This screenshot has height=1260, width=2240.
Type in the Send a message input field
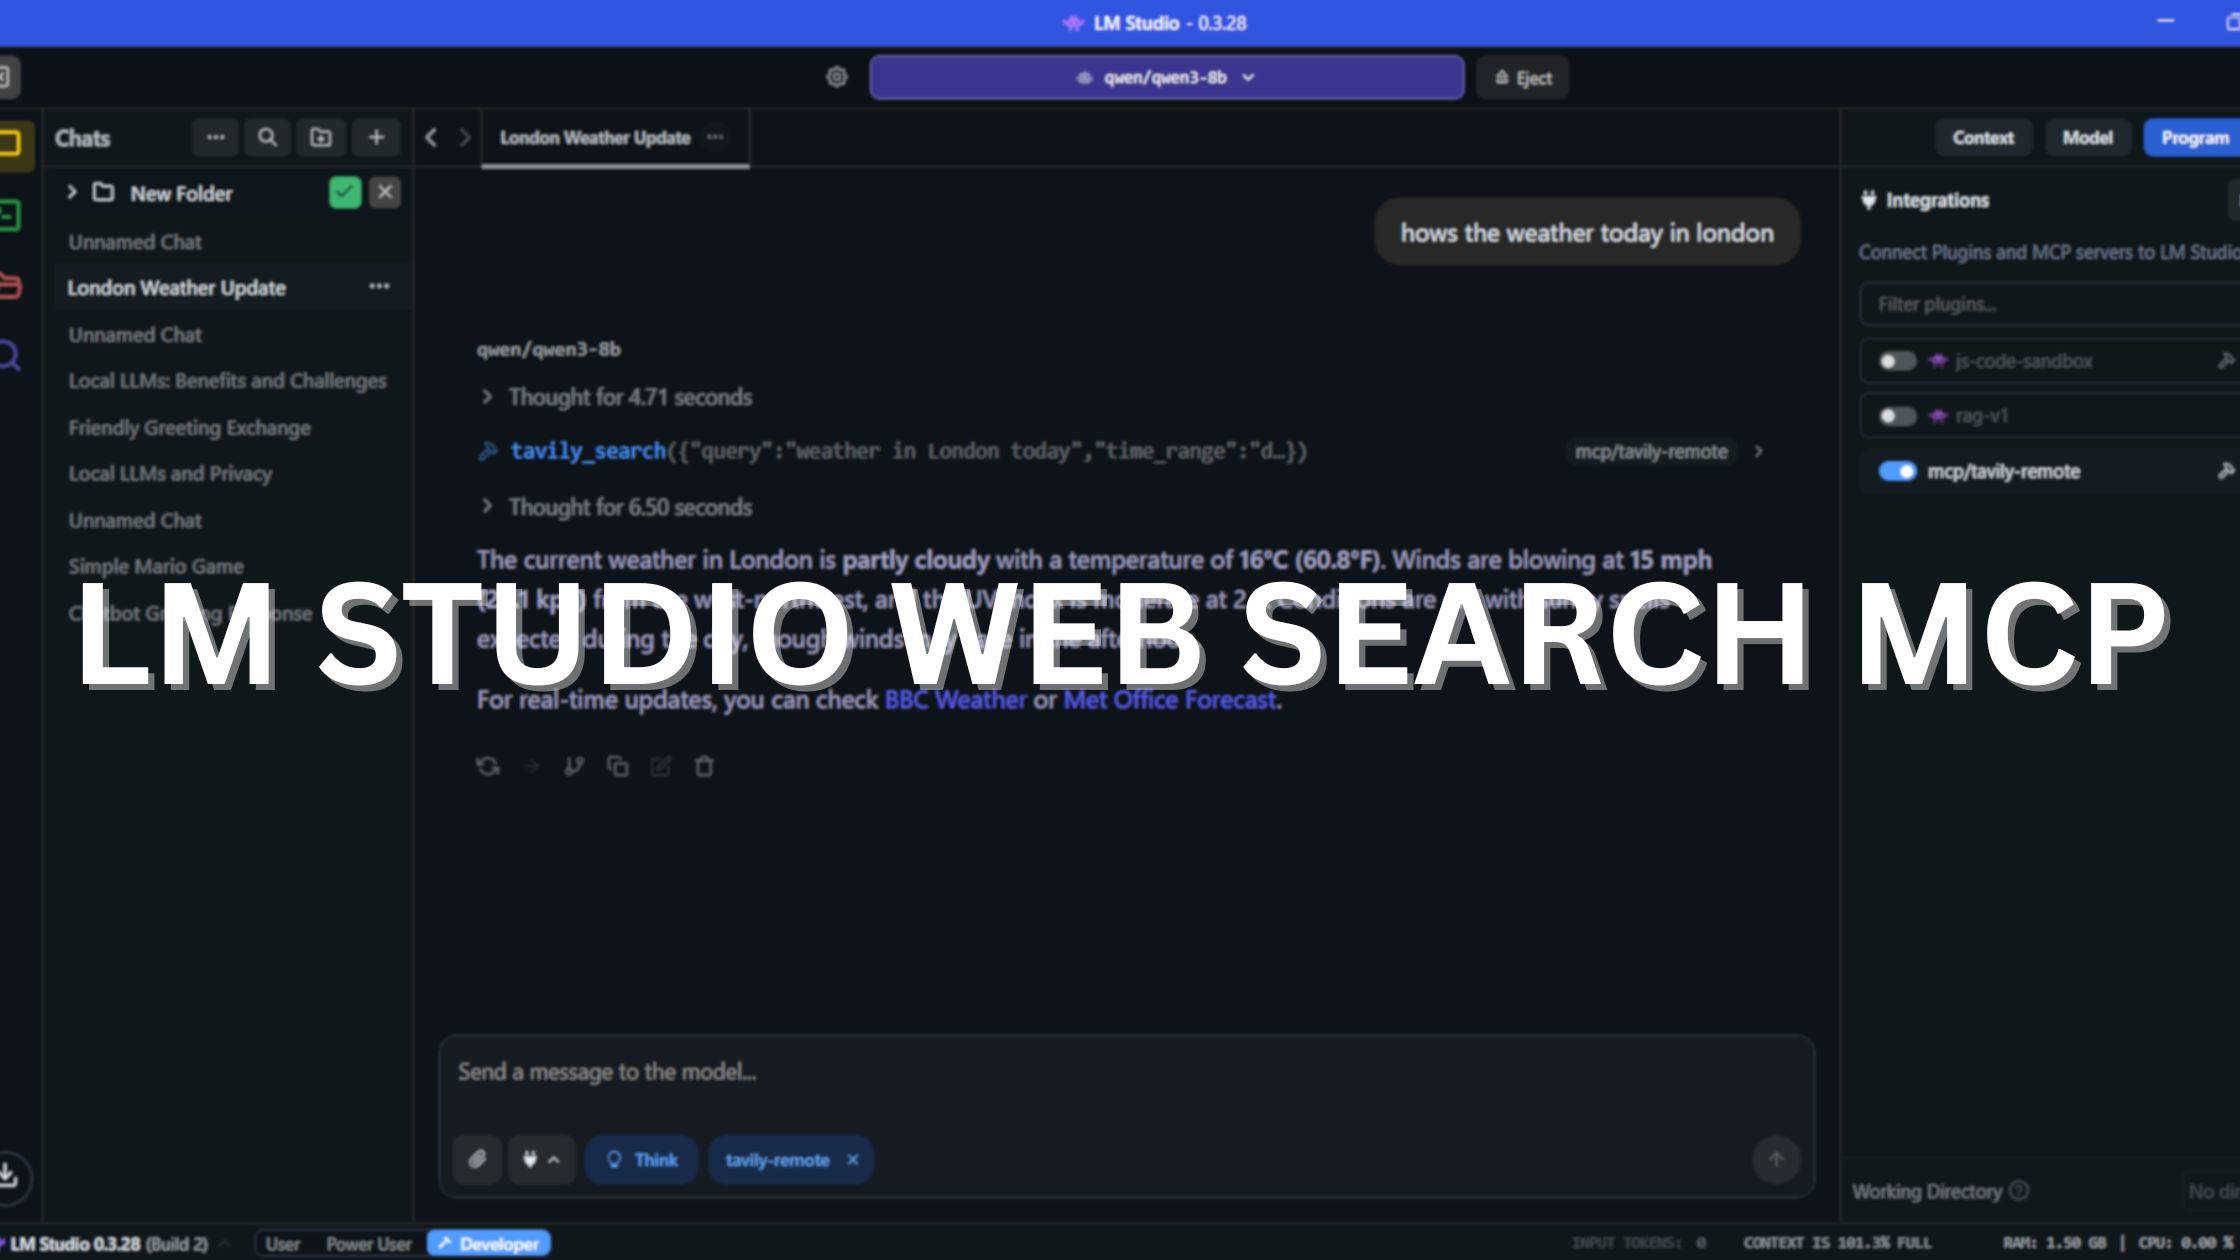(1000, 1072)
